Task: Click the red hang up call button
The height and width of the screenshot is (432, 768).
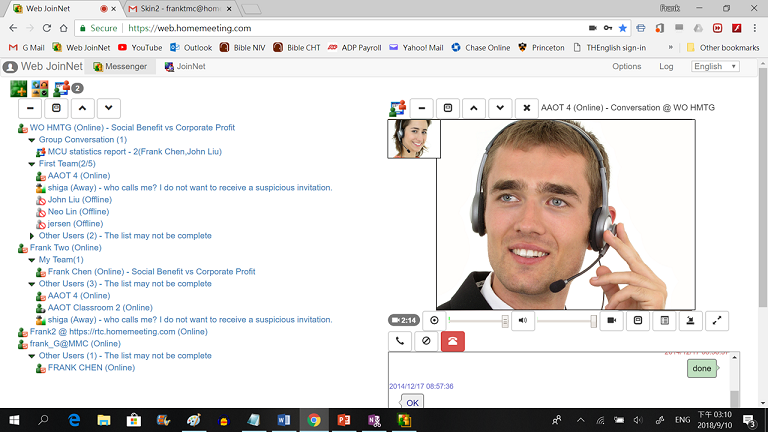Action: tap(453, 341)
